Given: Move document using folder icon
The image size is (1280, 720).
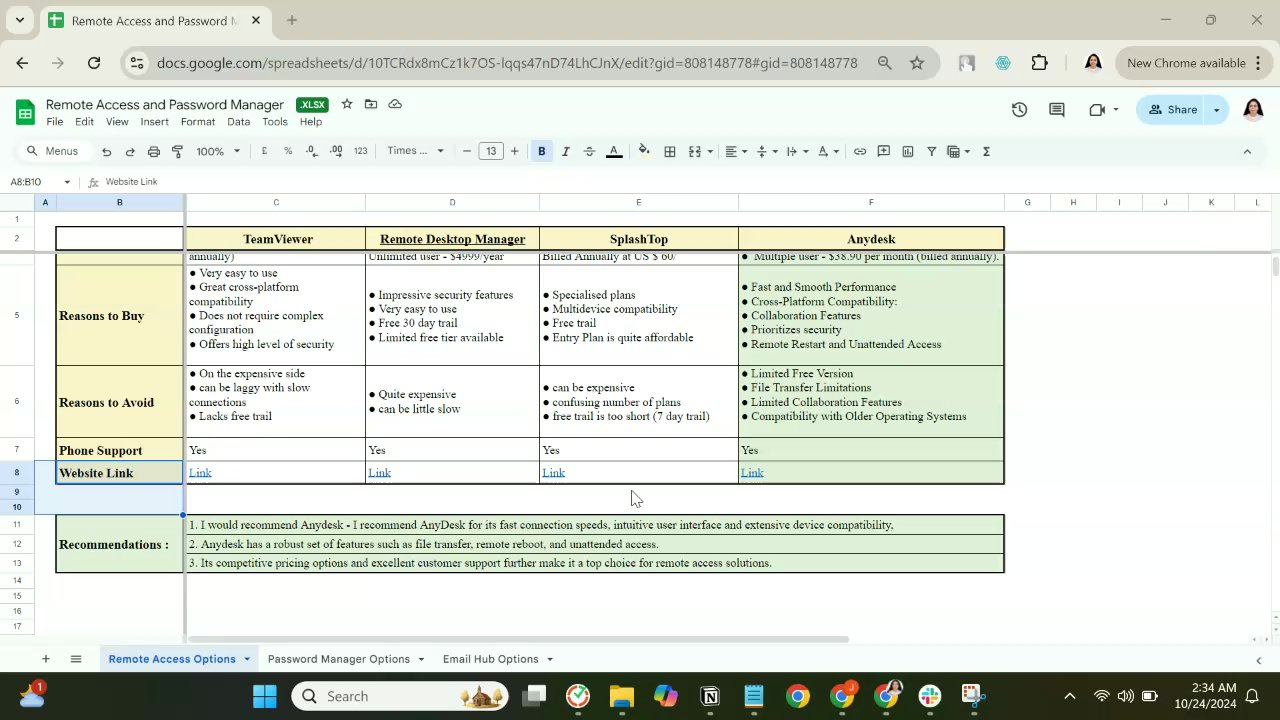Looking at the screenshot, I should (371, 104).
